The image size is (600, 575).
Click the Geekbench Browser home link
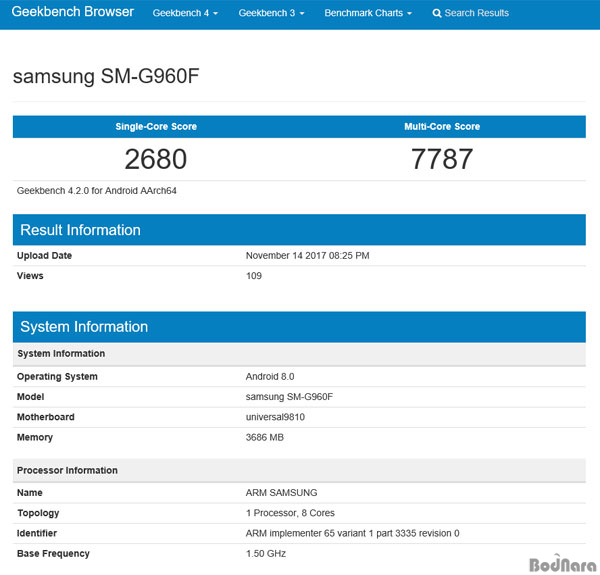coord(73,12)
